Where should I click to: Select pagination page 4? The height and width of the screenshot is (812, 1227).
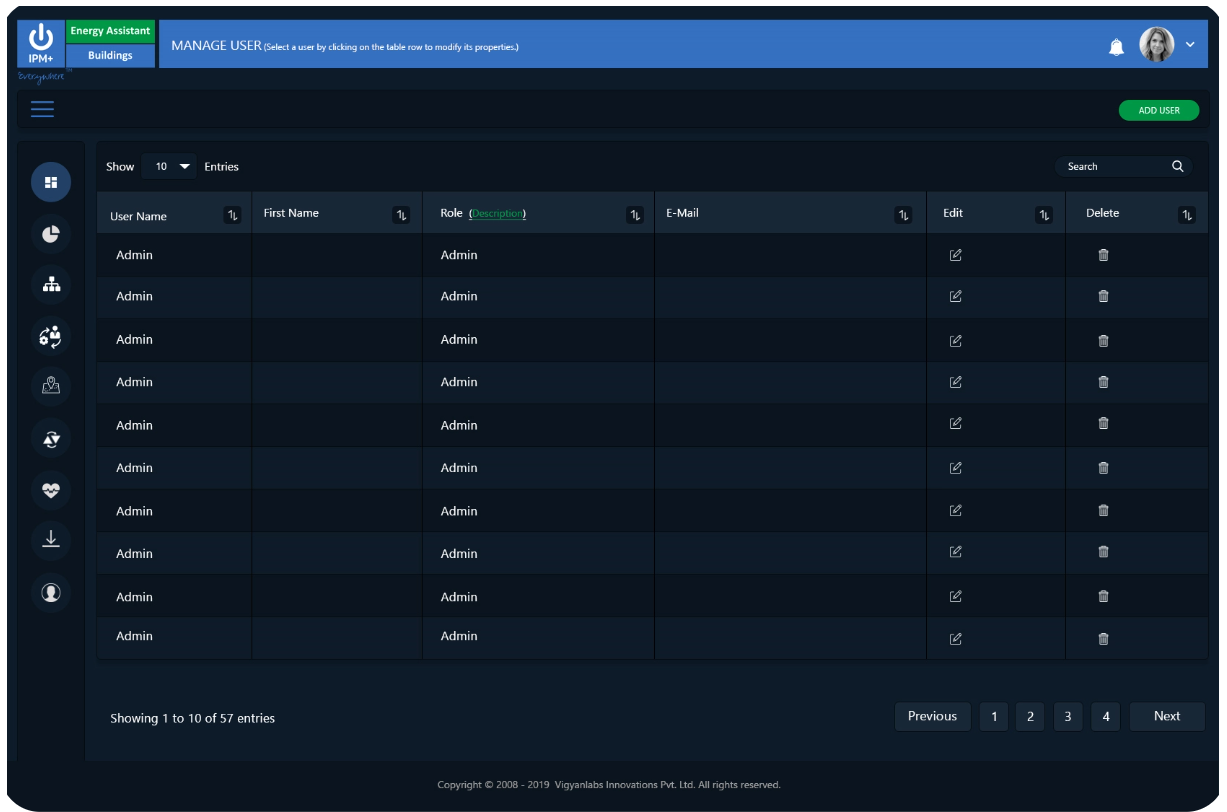click(1105, 717)
